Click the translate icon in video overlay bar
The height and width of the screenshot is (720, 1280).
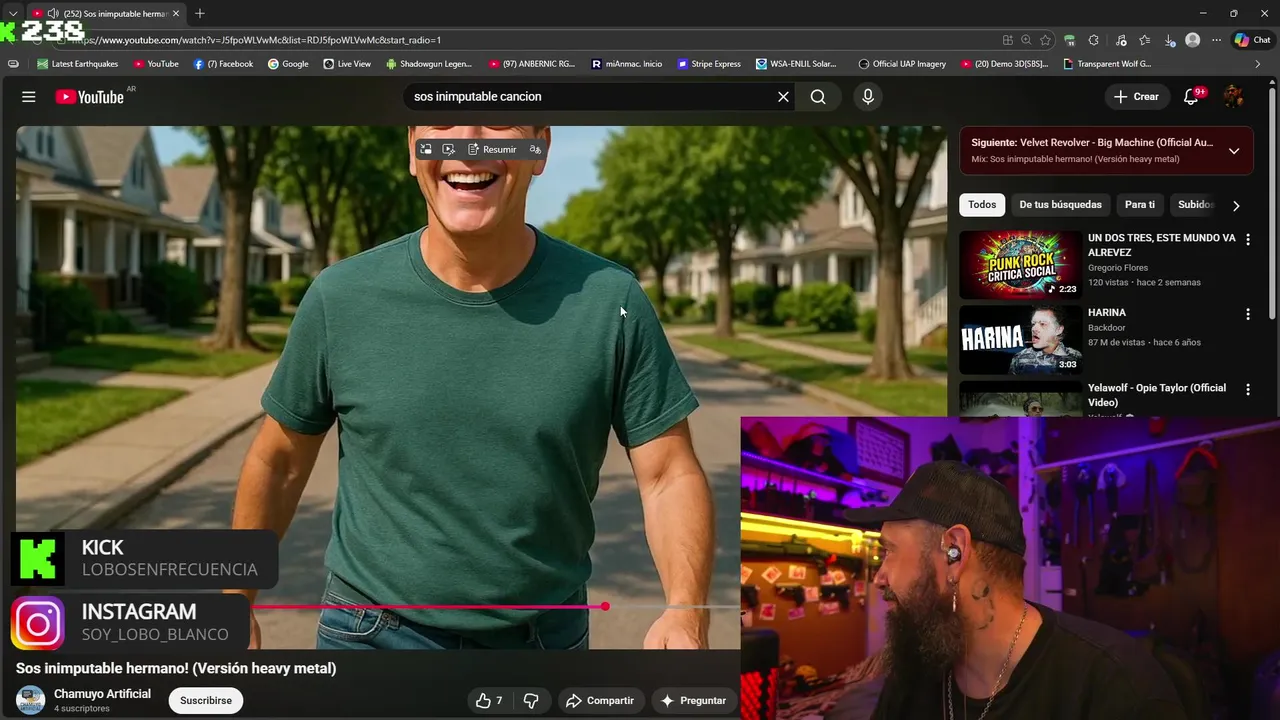535,149
